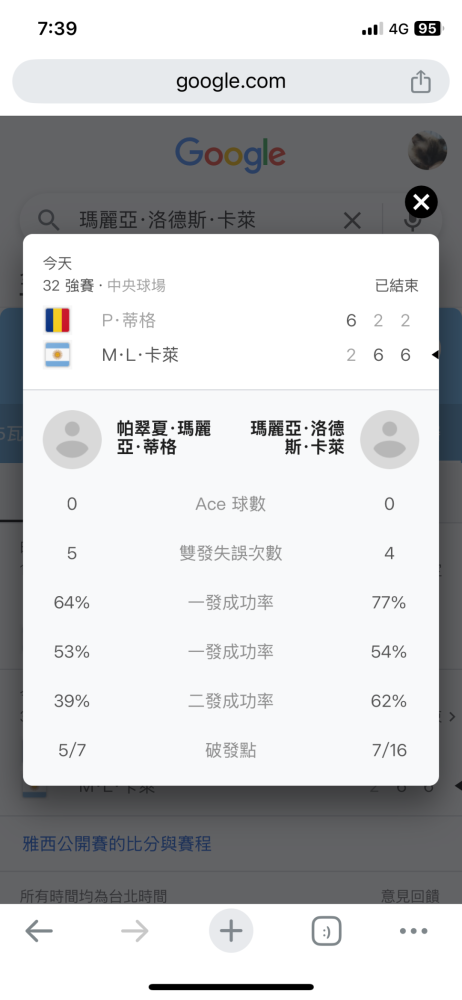Open the google.com address bar
This screenshot has height=1000, width=462.
pos(231,82)
